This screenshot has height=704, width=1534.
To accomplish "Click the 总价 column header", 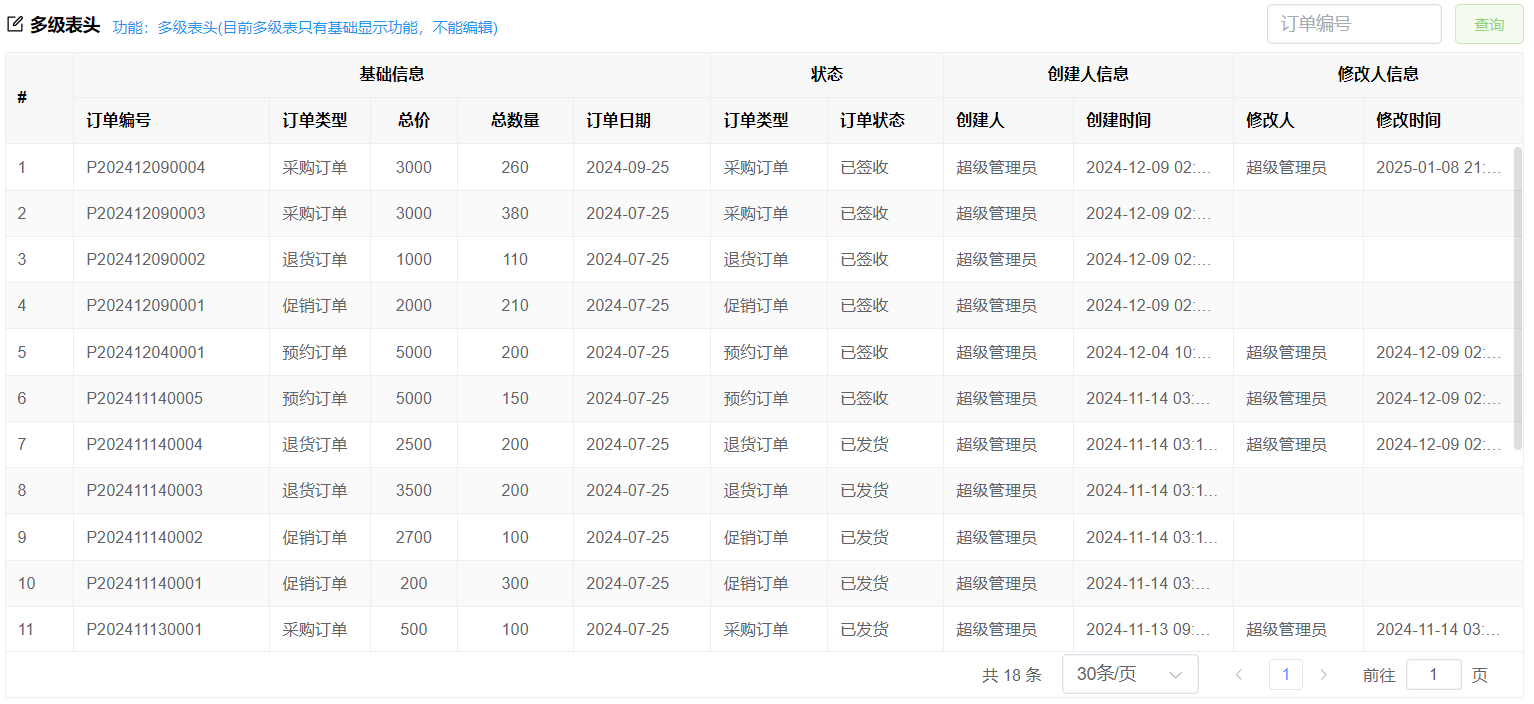I will click(x=413, y=121).
